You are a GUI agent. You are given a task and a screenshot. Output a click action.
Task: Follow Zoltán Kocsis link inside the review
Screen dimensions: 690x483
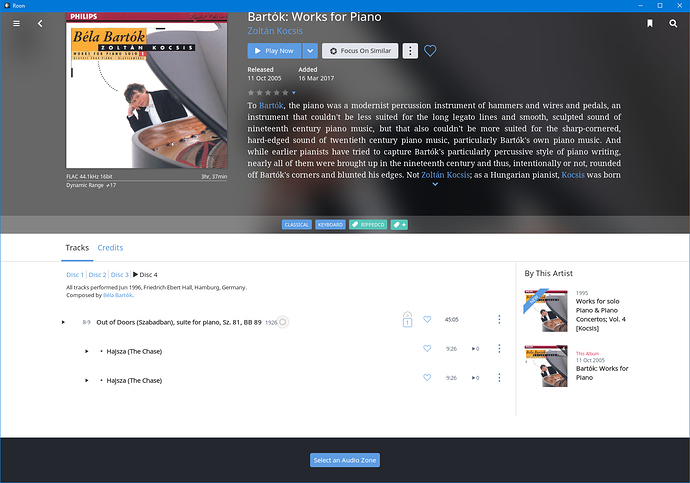(446, 175)
